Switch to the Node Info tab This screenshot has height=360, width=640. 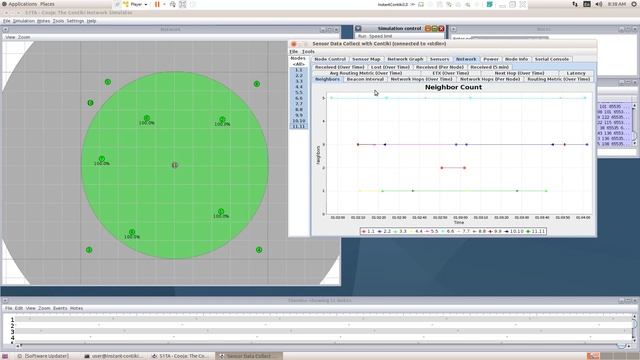point(516,59)
